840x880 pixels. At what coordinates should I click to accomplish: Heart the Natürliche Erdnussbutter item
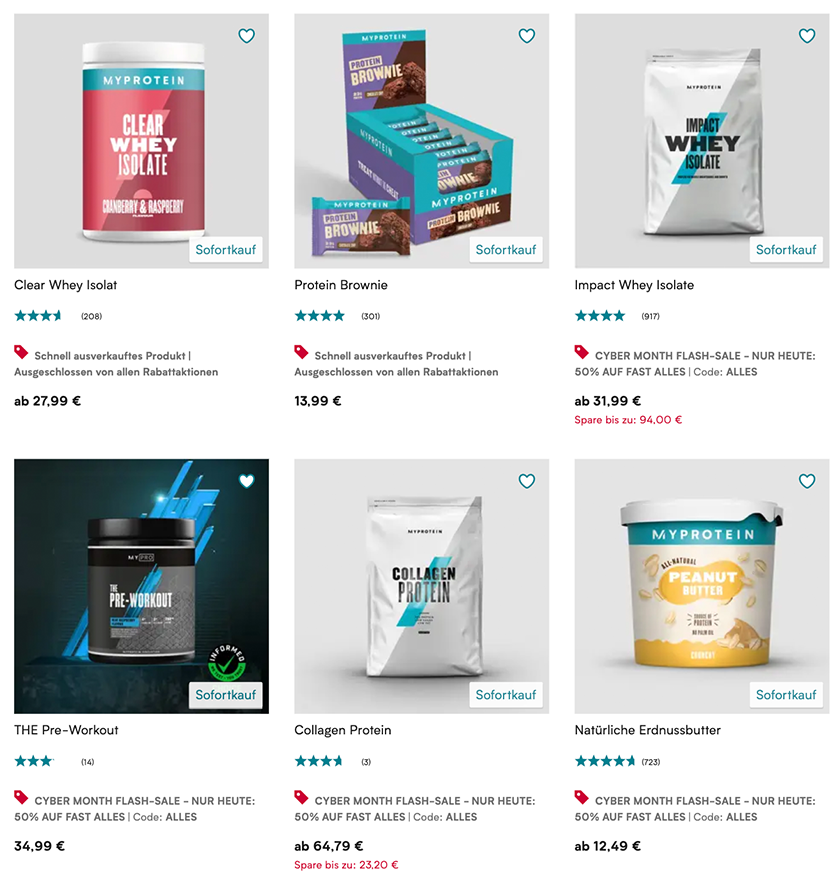coord(807,481)
